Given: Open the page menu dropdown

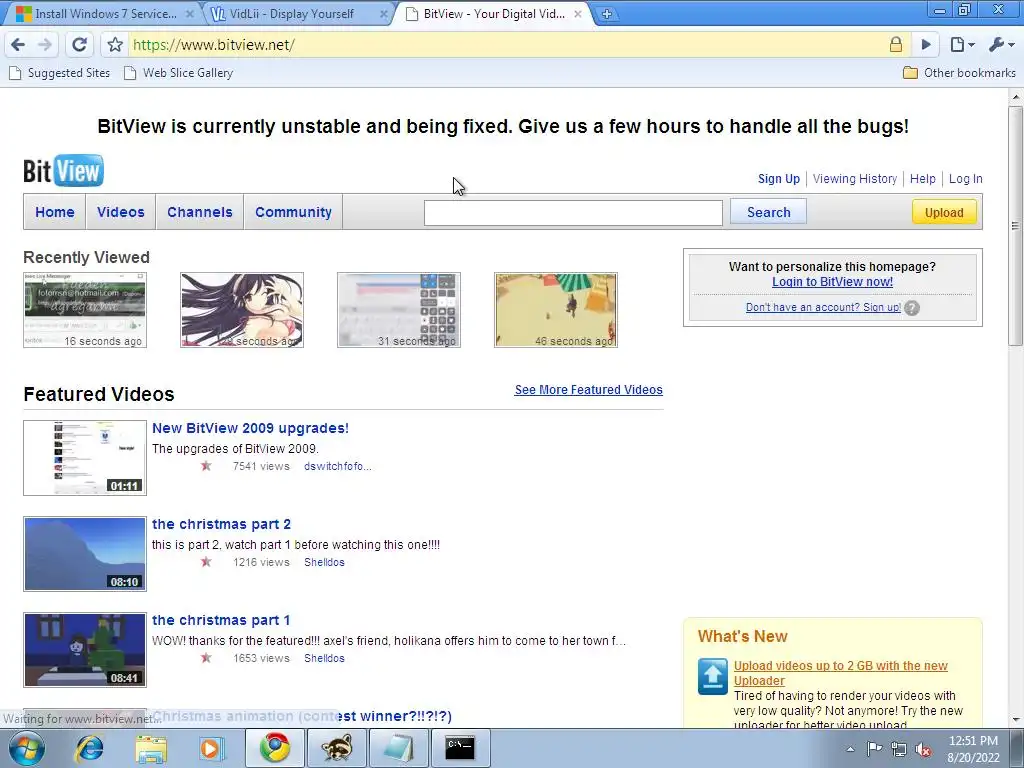Looking at the screenshot, I should (962, 44).
